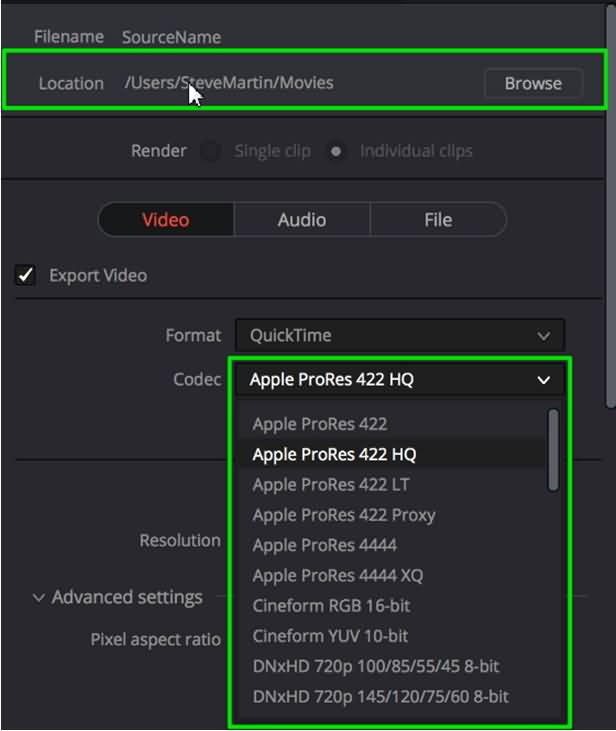Select Apple ProRes 422 LT codec
616x731 pixels.
coord(331,484)
